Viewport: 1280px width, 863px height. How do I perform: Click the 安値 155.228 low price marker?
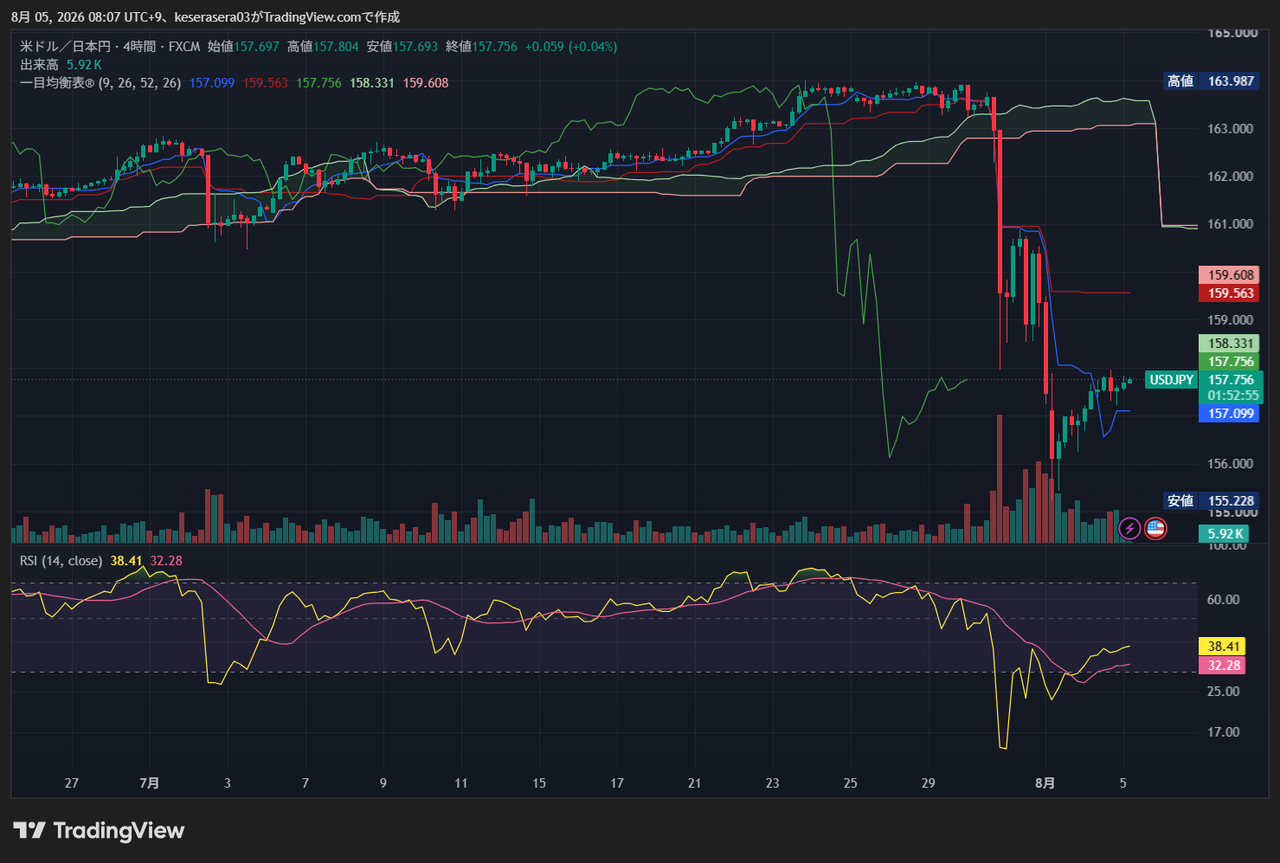(x=1210, y=501)
